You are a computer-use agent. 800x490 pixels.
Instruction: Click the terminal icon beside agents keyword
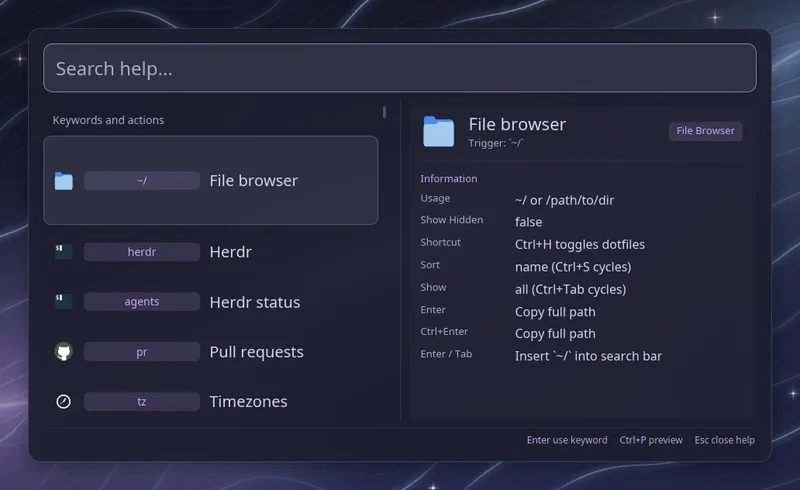(x=64, y=302)
